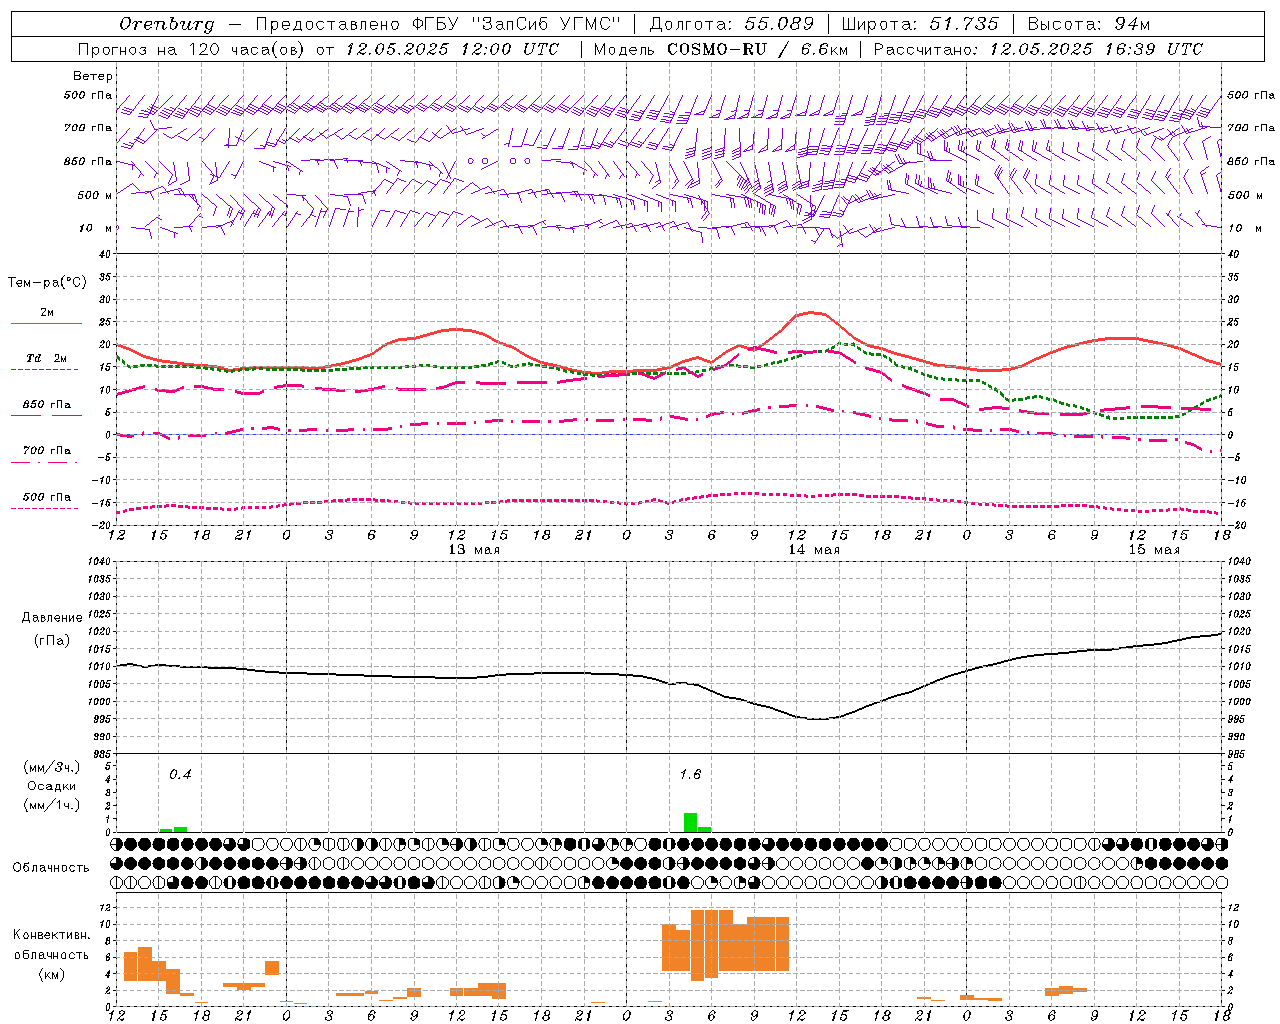The image size is (1280, 1024).
Task: Click the 13 мая date label
Action: pos(474,549)
